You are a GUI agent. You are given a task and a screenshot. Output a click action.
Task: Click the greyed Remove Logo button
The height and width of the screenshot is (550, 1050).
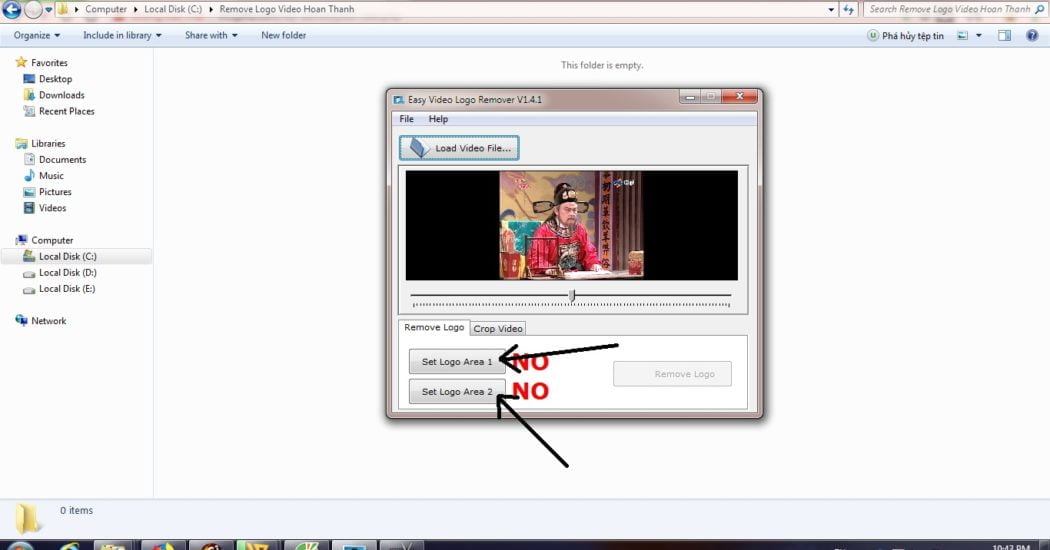coord(672,374)
